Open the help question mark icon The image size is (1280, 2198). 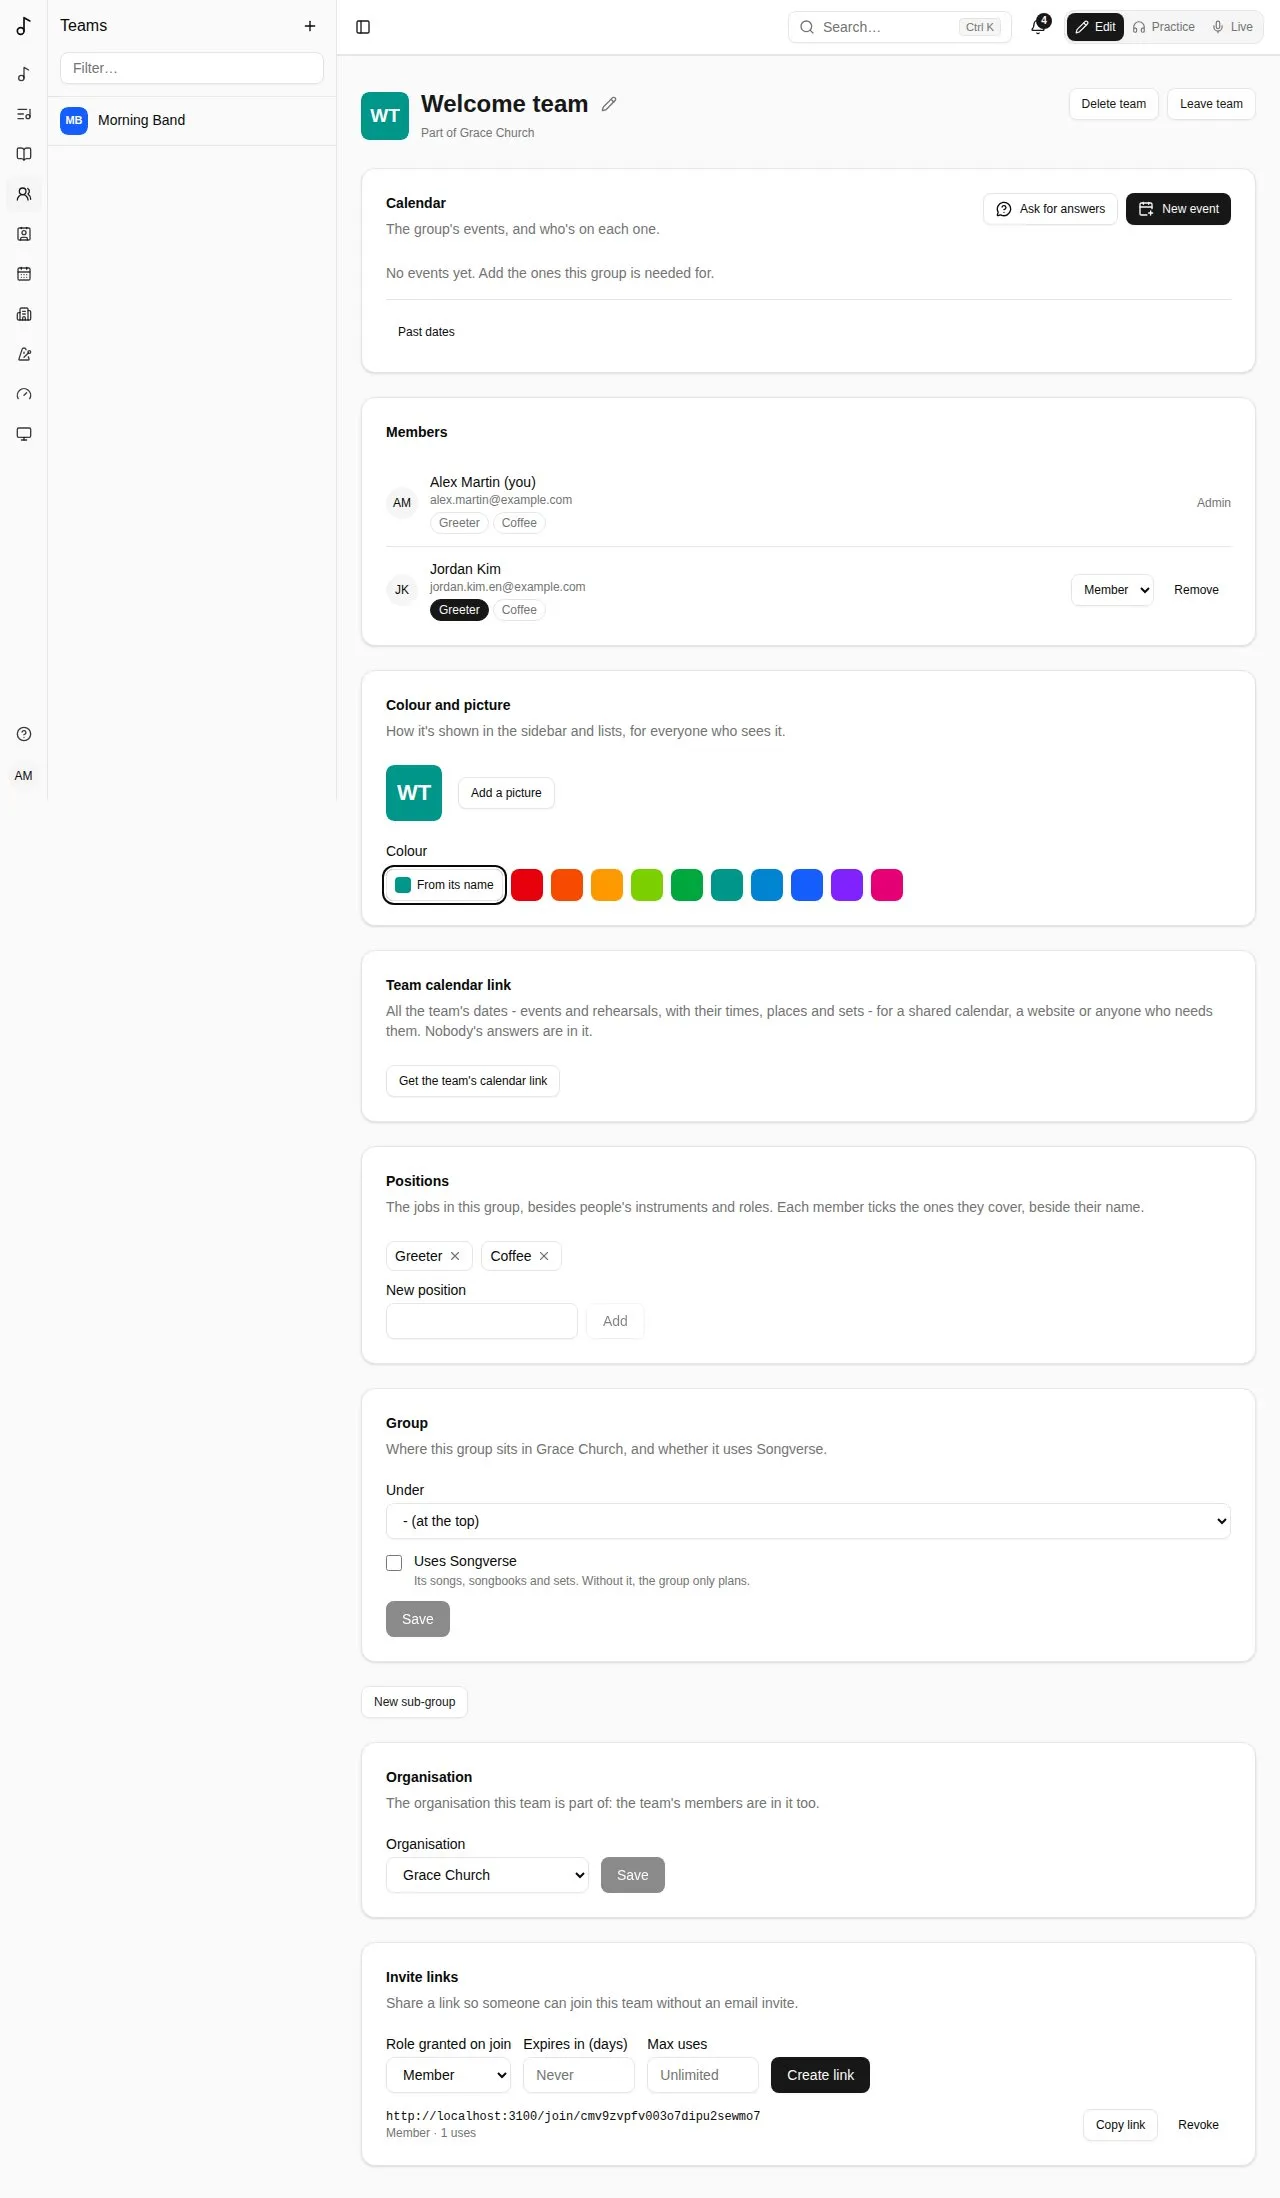(x=24, y=734)
